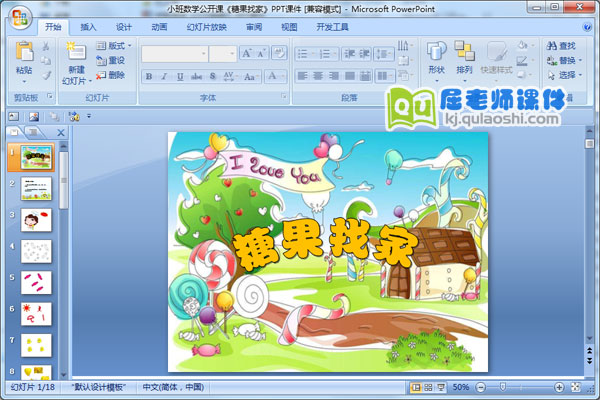Click the Copy icon
Image resolution: width=600 pixels, height=400 pixels.
coord(46,60)
